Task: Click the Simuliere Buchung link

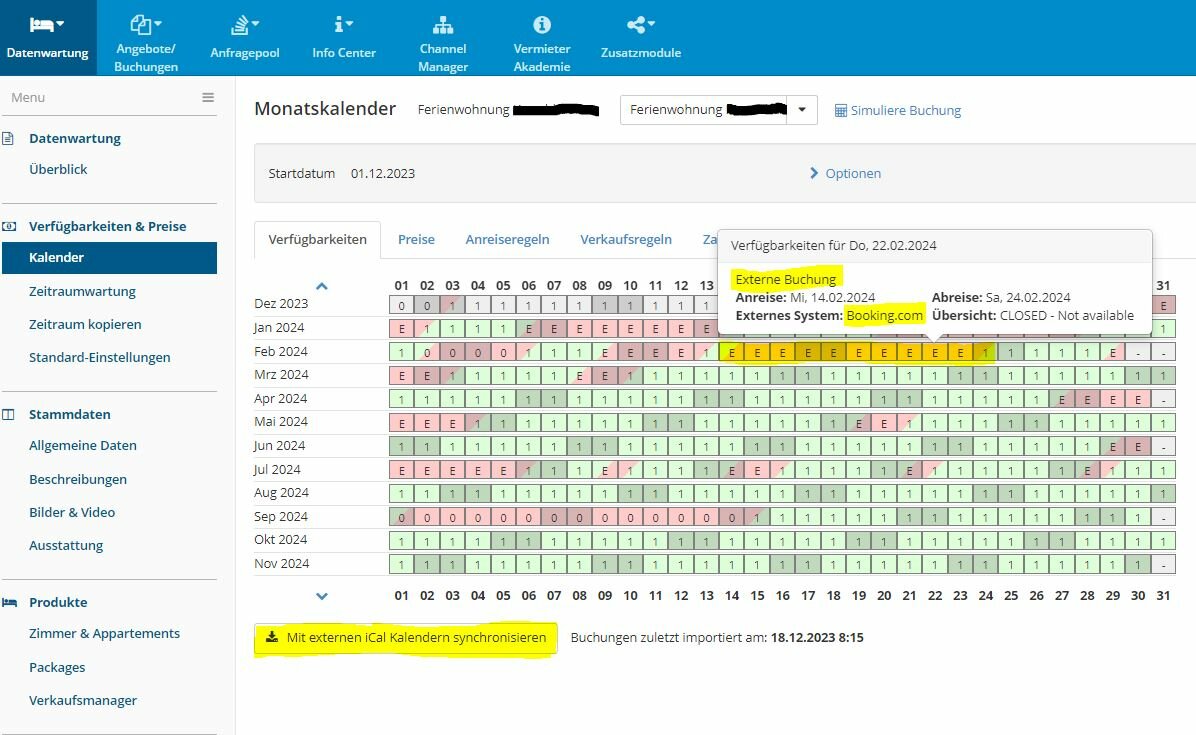Action: (x=897, y=111)
